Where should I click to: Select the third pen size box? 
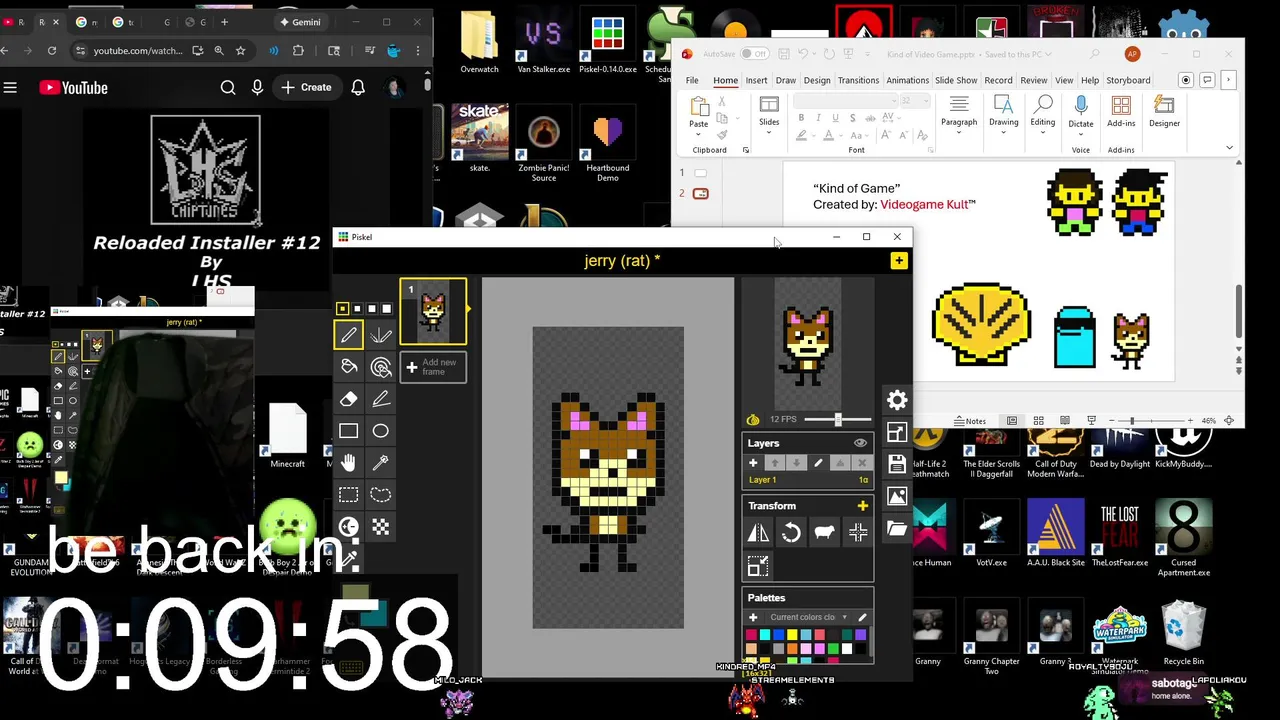click(x=372, y=309)
